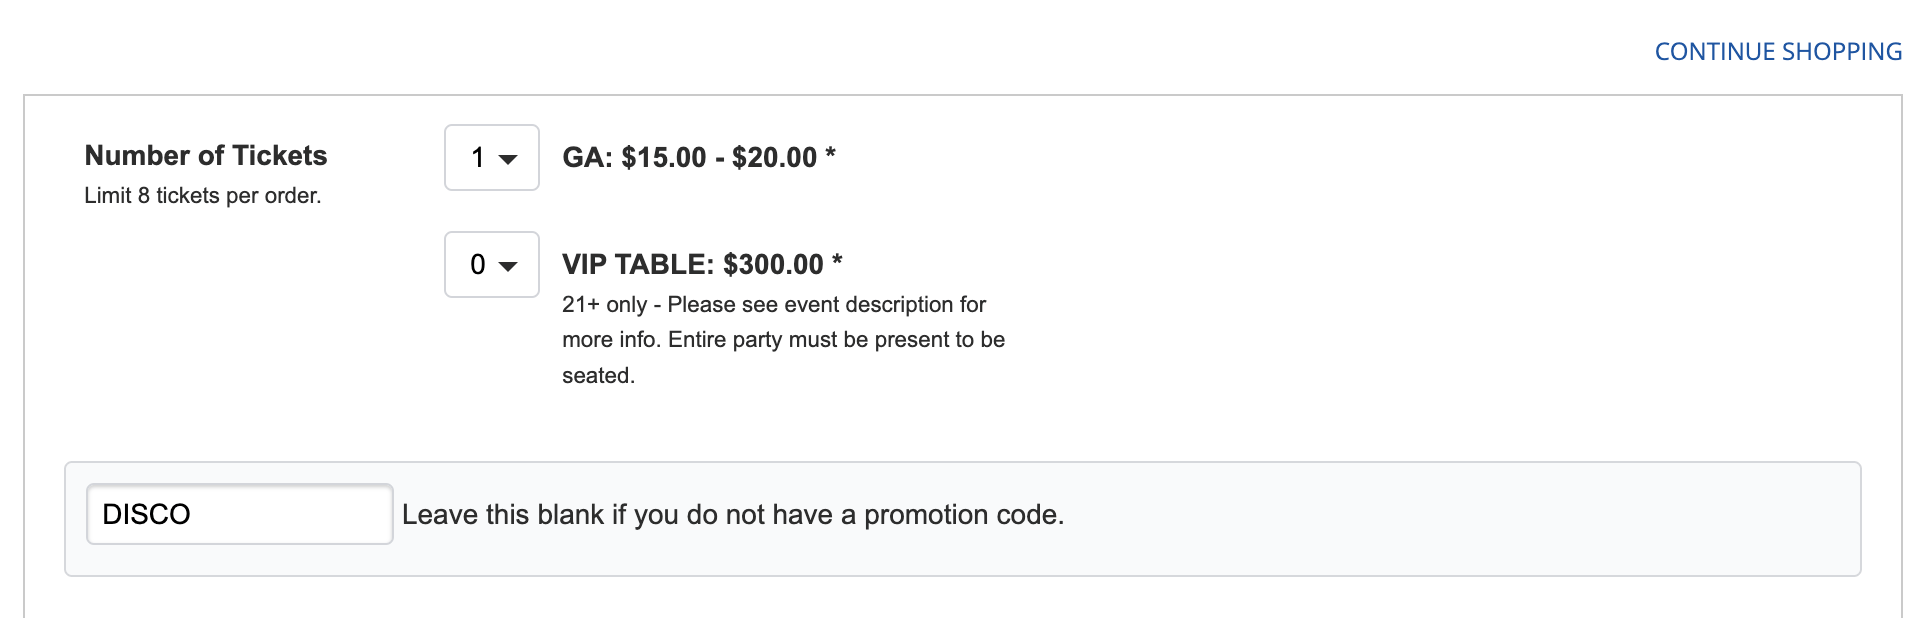Click the 'Leave this blank' promo hint text
This screenshot has width=1928, height=618.
point(732,515)
